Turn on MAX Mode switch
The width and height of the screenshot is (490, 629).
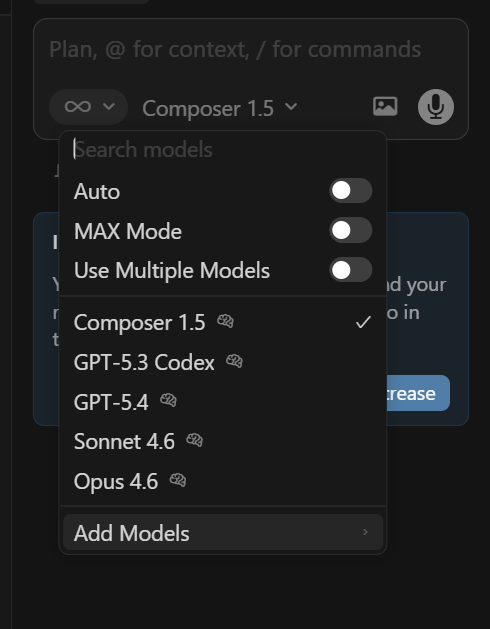tap(351, 230)
